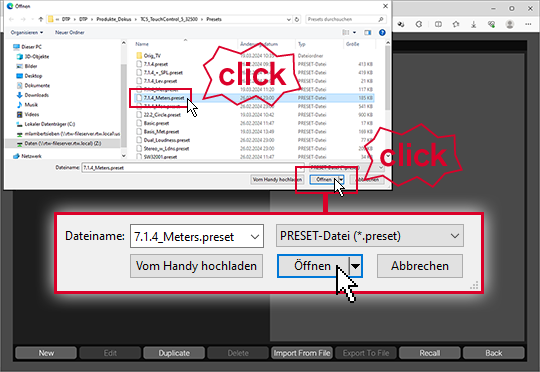Select Downloads in the navigation tree
Screen dimensions: 540x372
point(37,95)
